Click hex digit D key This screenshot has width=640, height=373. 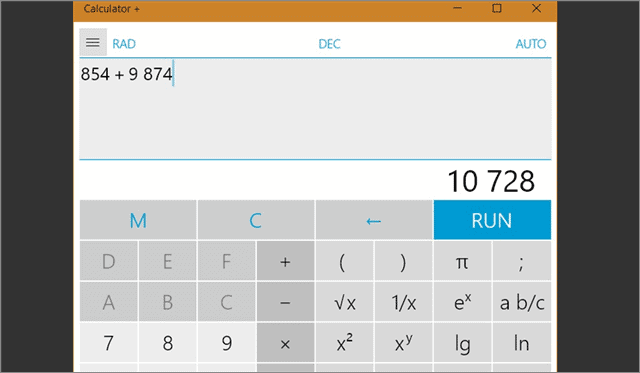[109, 261]
